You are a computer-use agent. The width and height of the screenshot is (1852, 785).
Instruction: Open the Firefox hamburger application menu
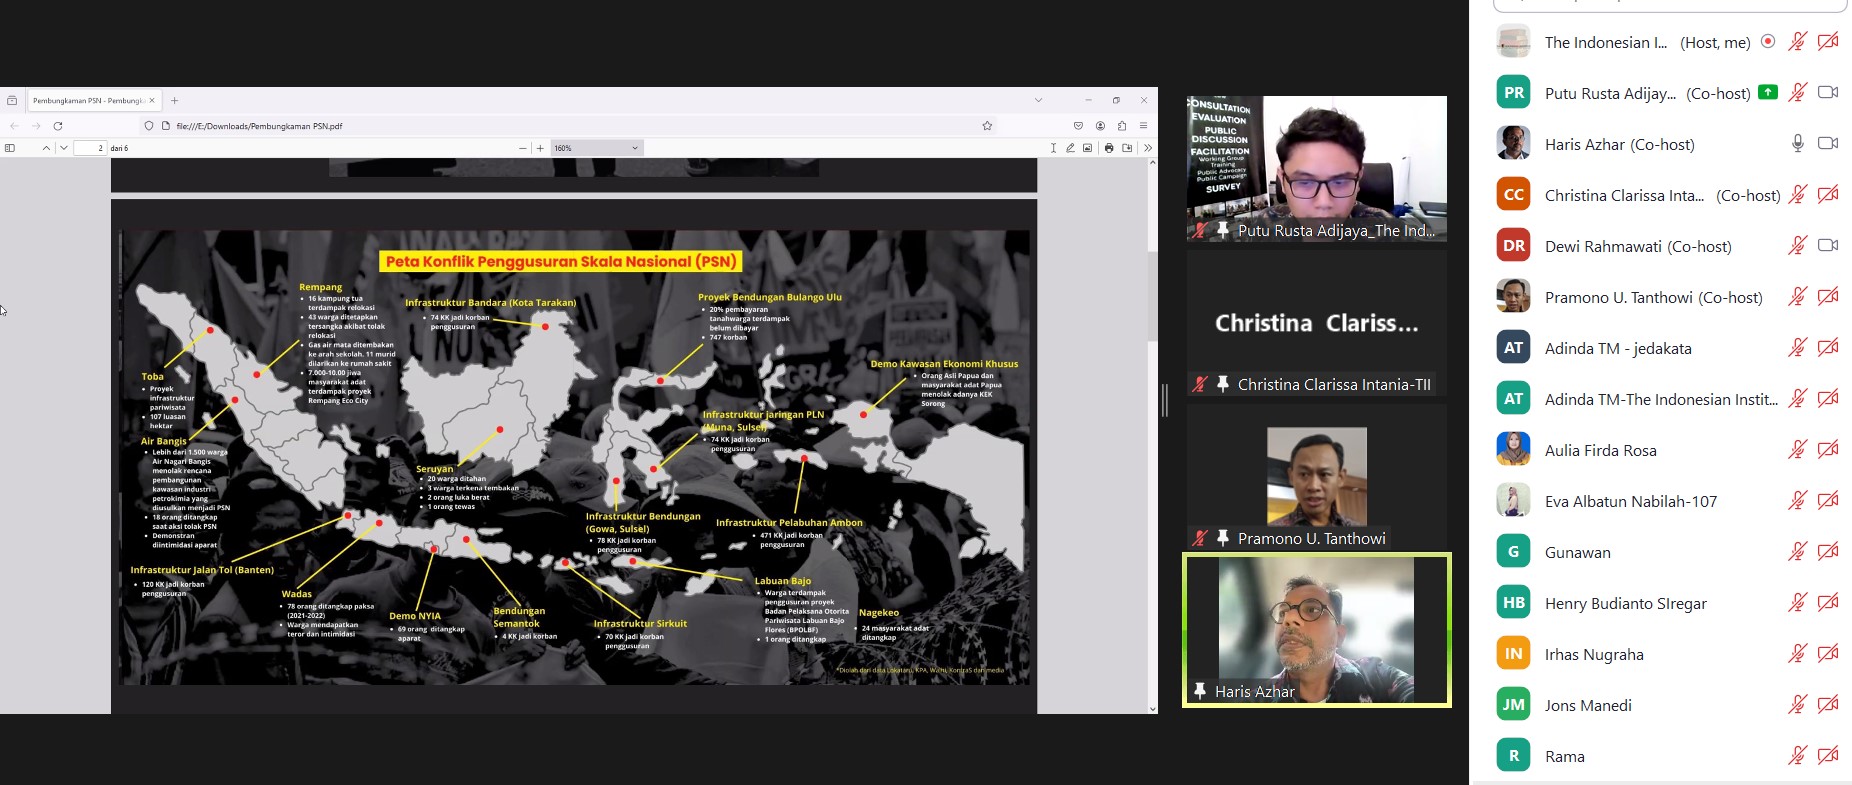tap(1143, 126)
